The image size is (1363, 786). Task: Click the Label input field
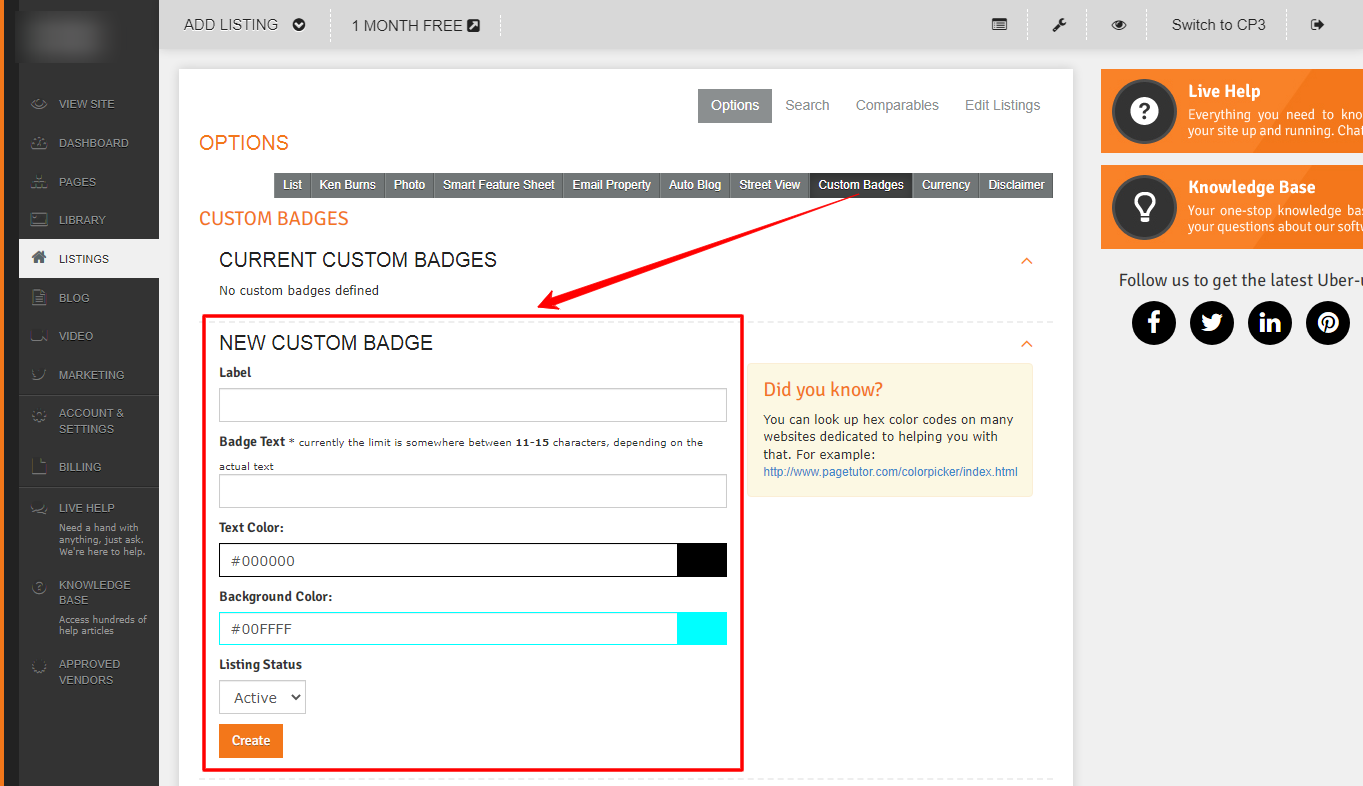473,405
